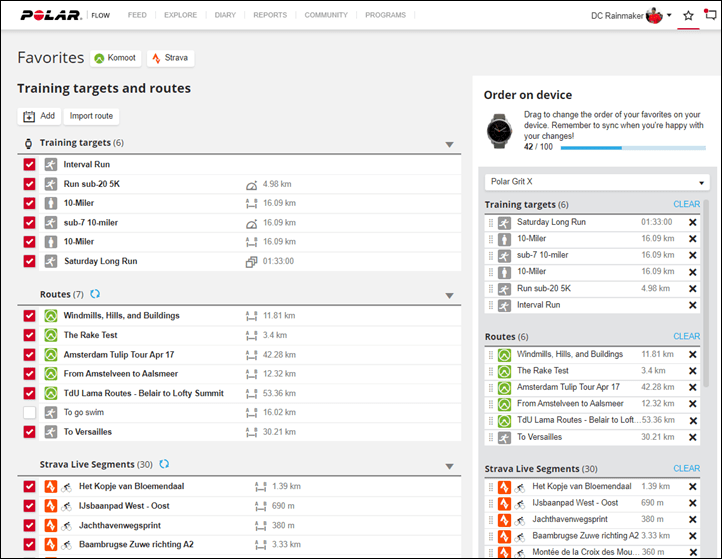Remove Interval Run from device list

coord(692,305)
